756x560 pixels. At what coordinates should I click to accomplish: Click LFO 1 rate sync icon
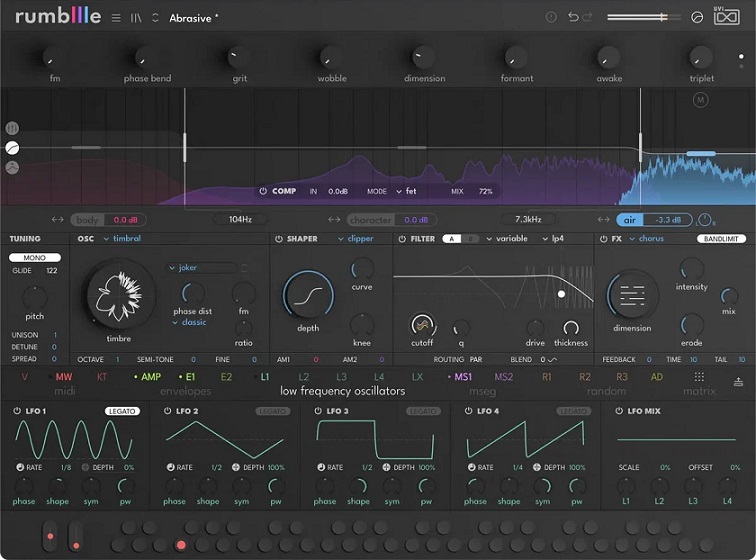pos(20,467)
